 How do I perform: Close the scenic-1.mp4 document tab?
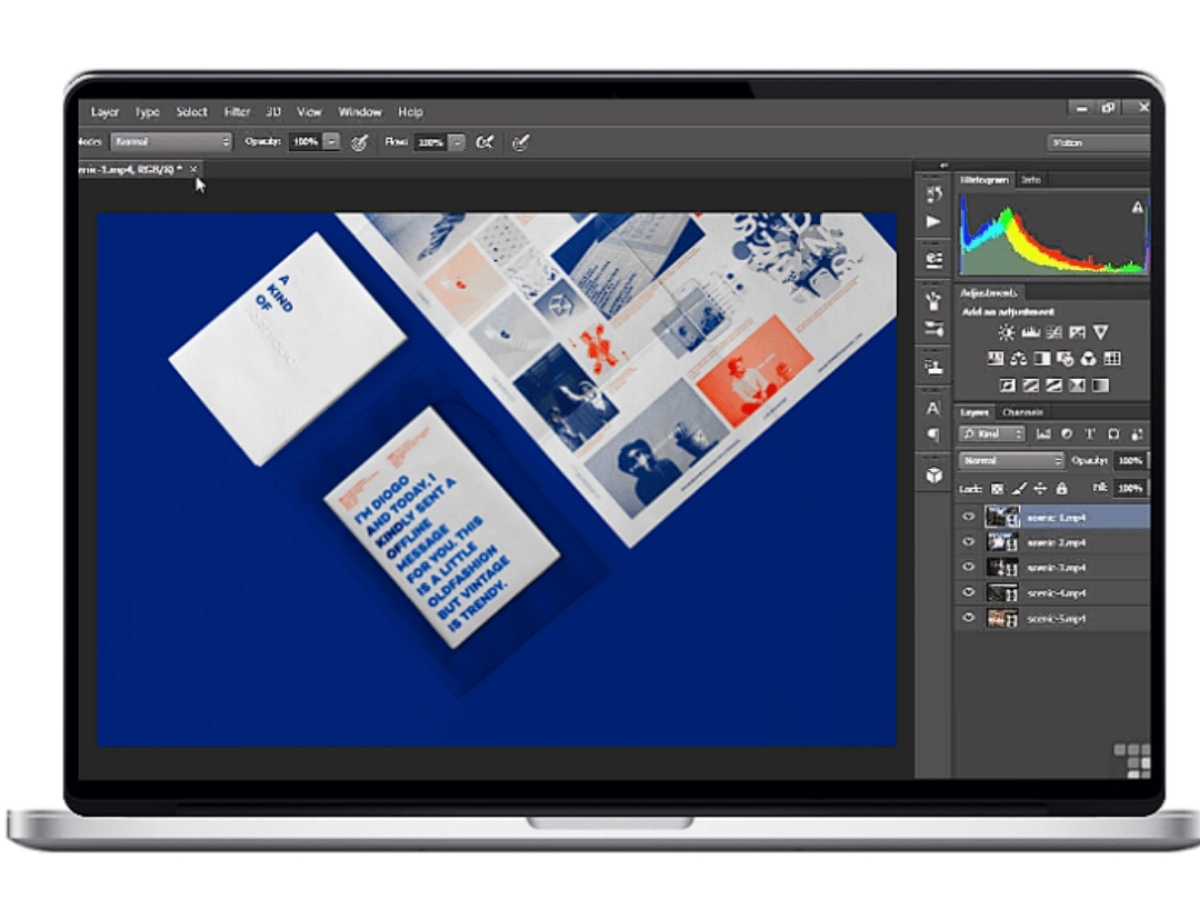tap(194, 169)
